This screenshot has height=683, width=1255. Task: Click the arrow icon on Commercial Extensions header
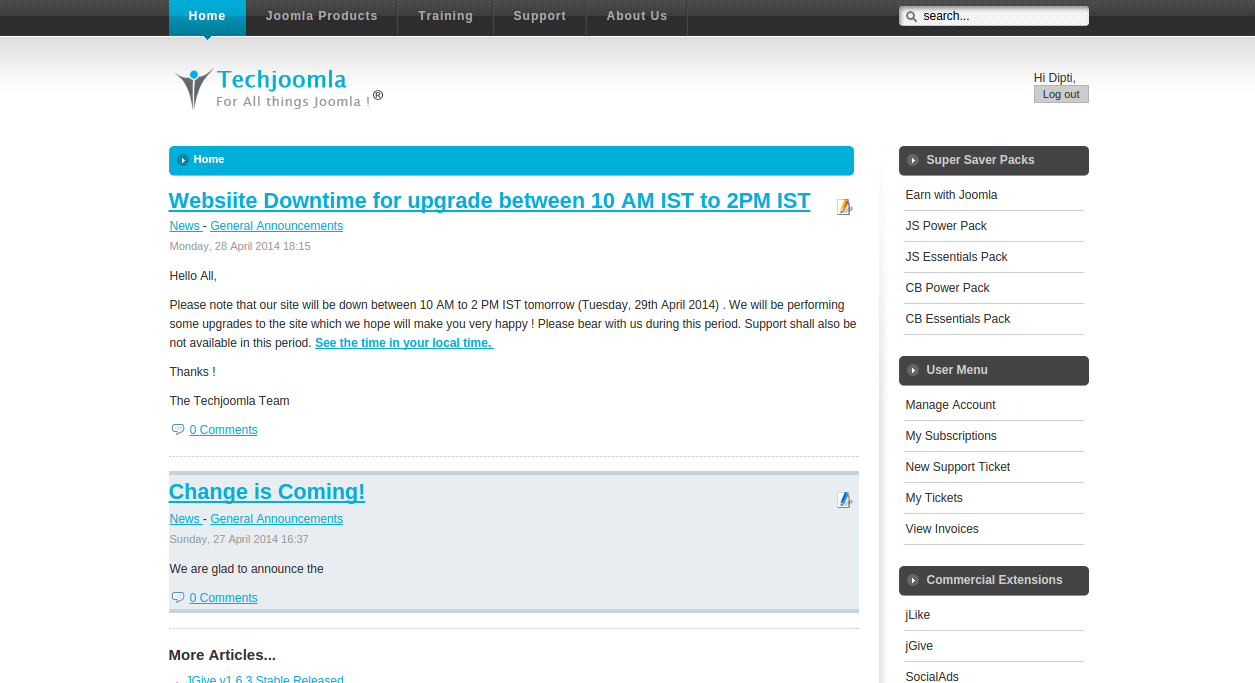913,580
